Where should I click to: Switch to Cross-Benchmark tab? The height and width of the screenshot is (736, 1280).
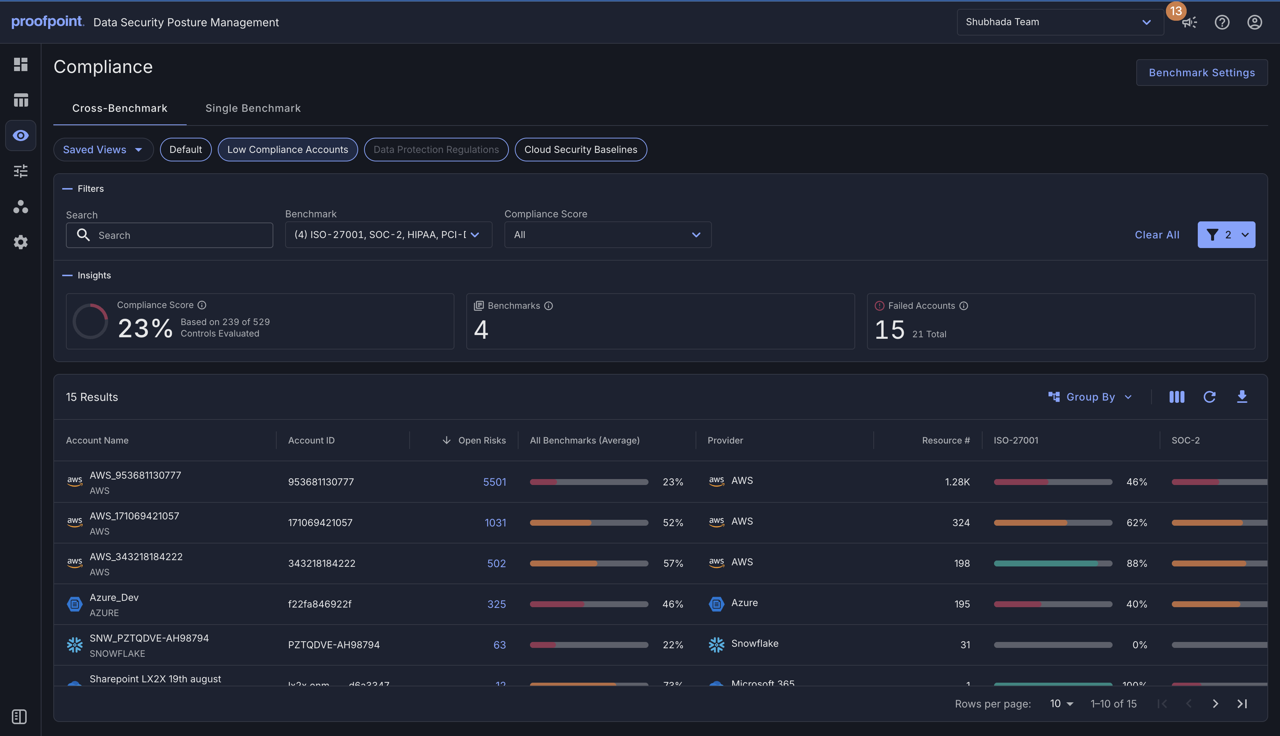pos(120,108)
